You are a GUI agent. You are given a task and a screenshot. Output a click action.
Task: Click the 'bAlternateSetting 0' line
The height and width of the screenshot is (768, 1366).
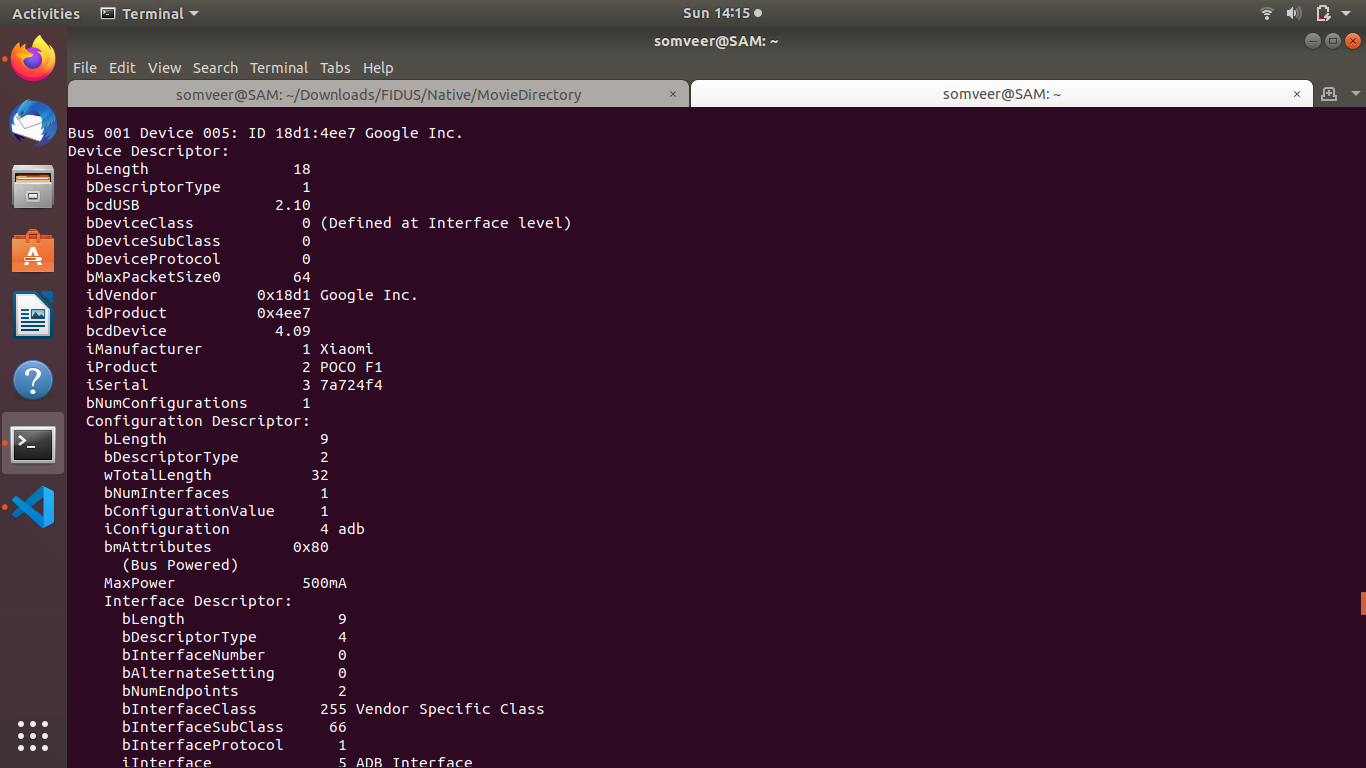pyautogui.click(x=234, y=673)
